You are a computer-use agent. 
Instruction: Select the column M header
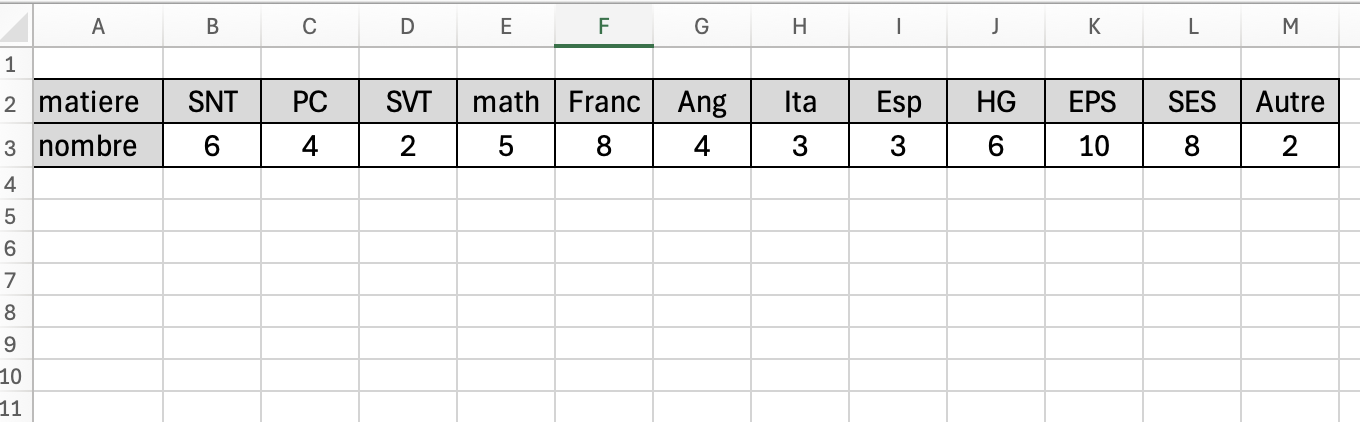click(x=1290, y=27)
